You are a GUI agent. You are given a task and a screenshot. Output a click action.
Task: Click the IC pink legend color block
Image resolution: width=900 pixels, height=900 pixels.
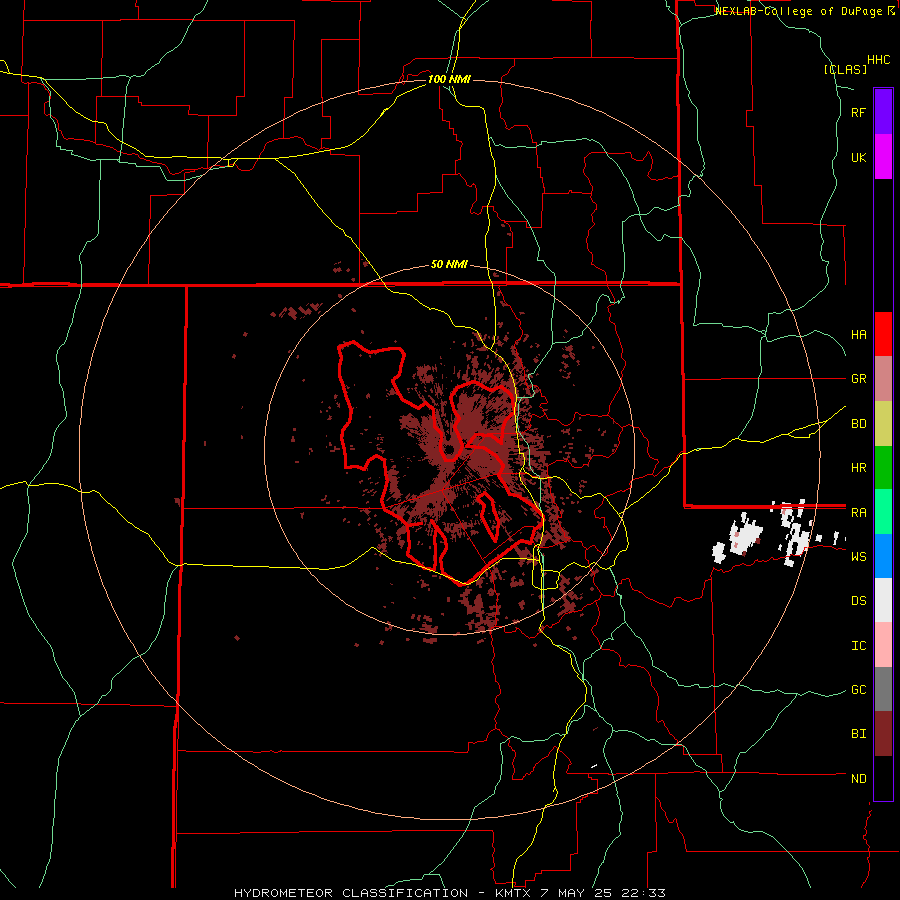pos(883,645)
